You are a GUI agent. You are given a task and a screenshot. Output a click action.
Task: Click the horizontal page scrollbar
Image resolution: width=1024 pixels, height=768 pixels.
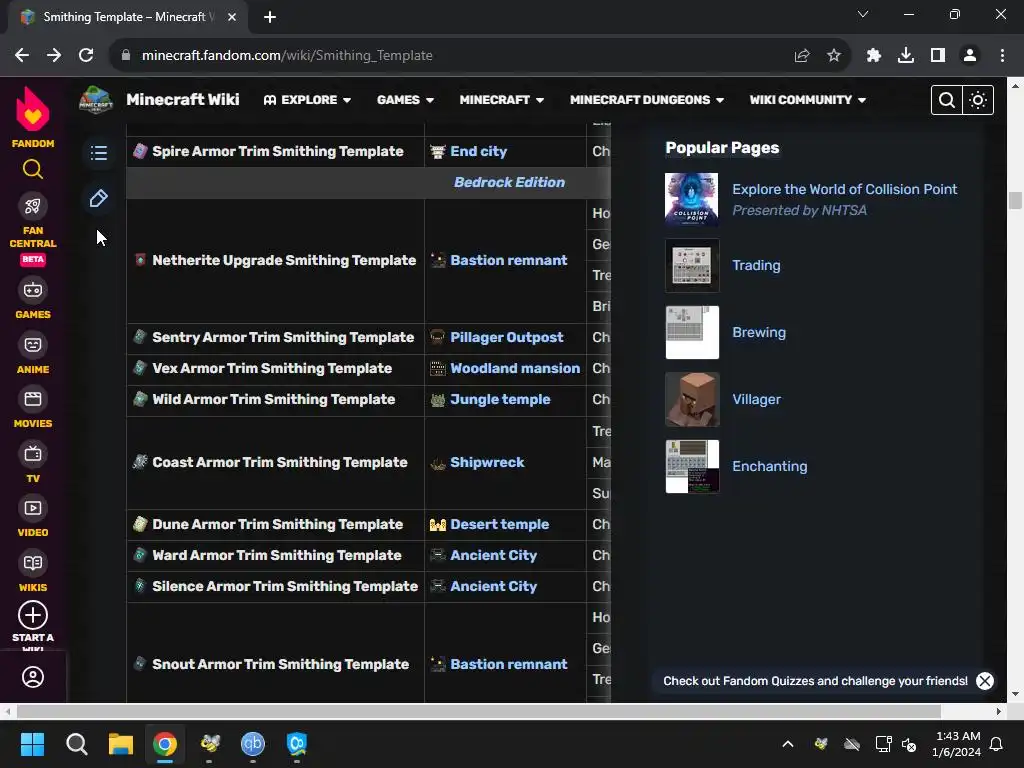478,711
